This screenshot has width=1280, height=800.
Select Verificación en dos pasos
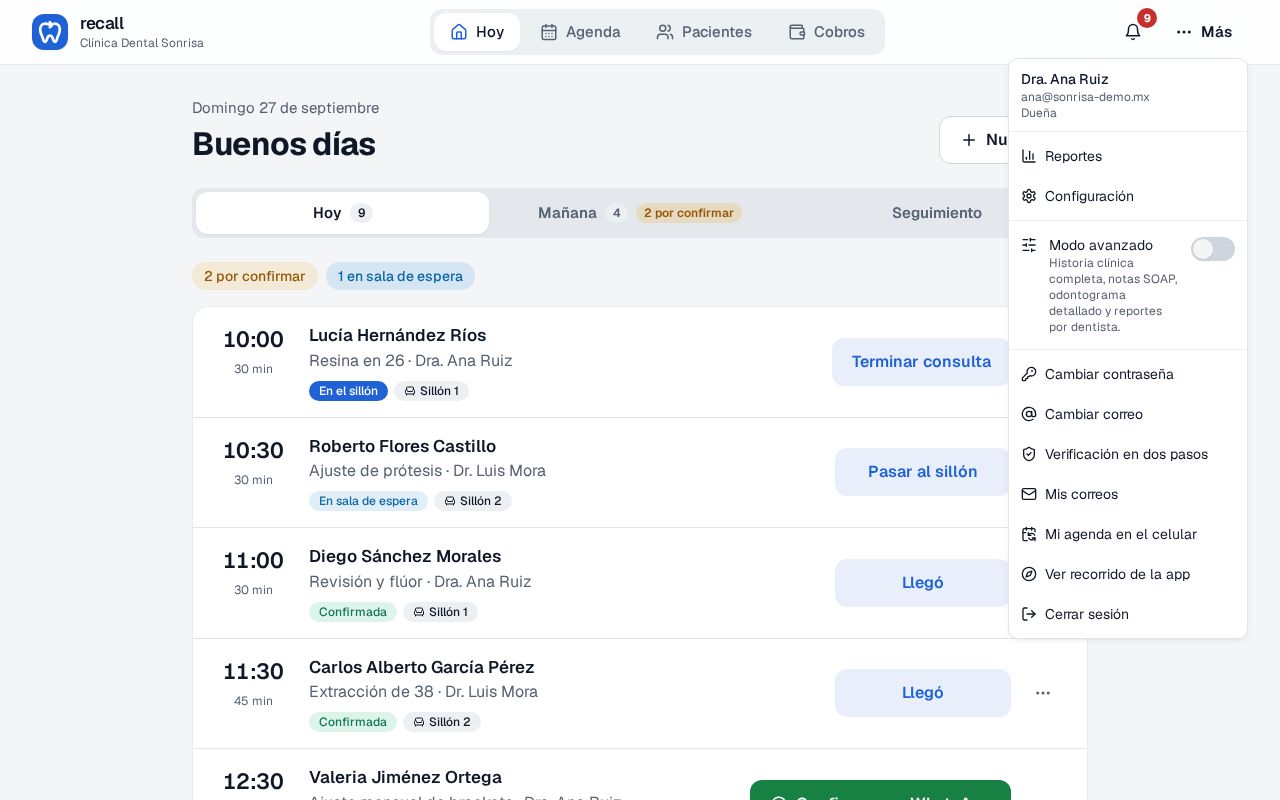(1128, 454)
